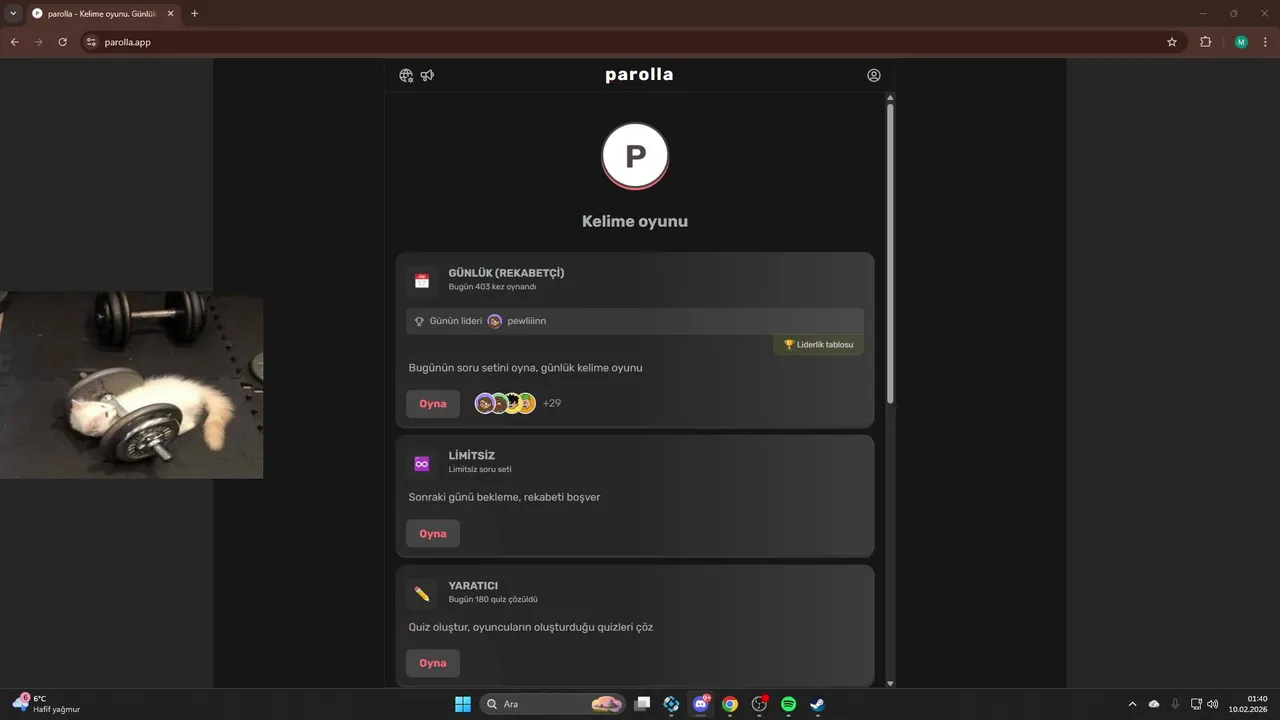Viewport: 1280px width, 720px height.
Task: Open Chrome from the taskbar
Action: 730,704
